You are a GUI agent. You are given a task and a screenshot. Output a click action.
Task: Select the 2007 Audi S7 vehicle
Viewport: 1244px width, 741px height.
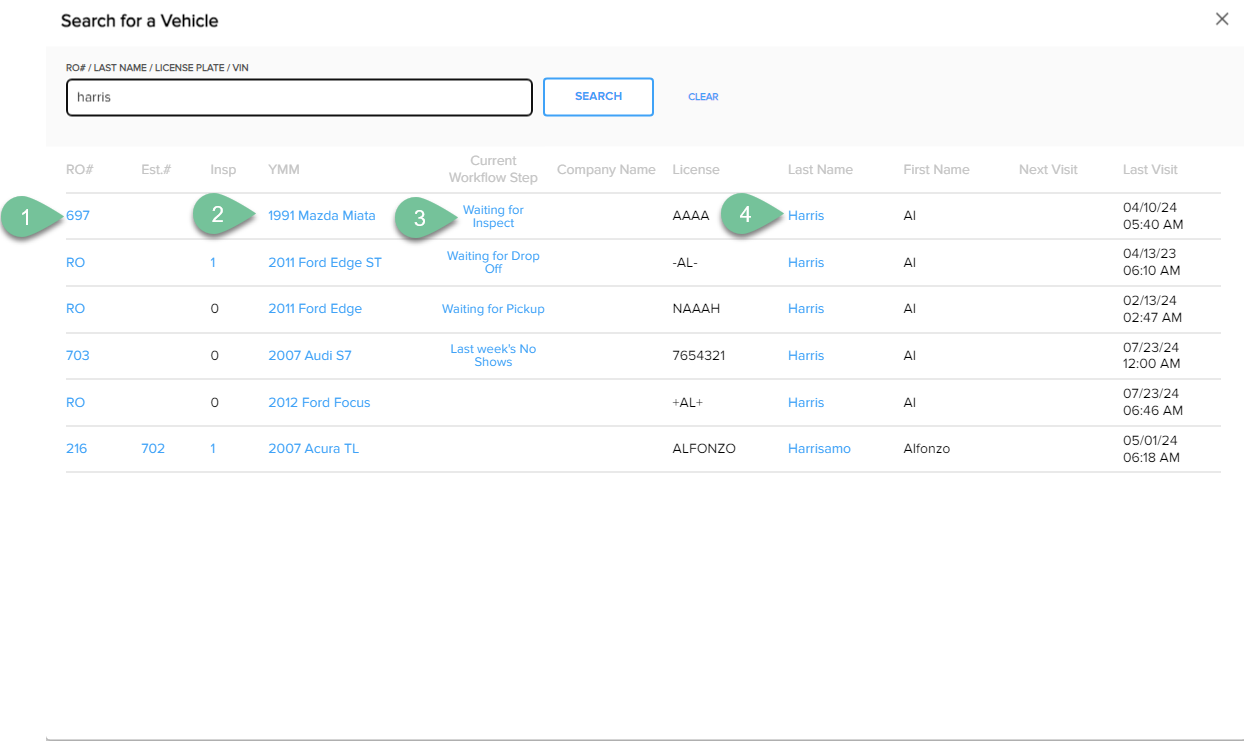click(309, 356)
